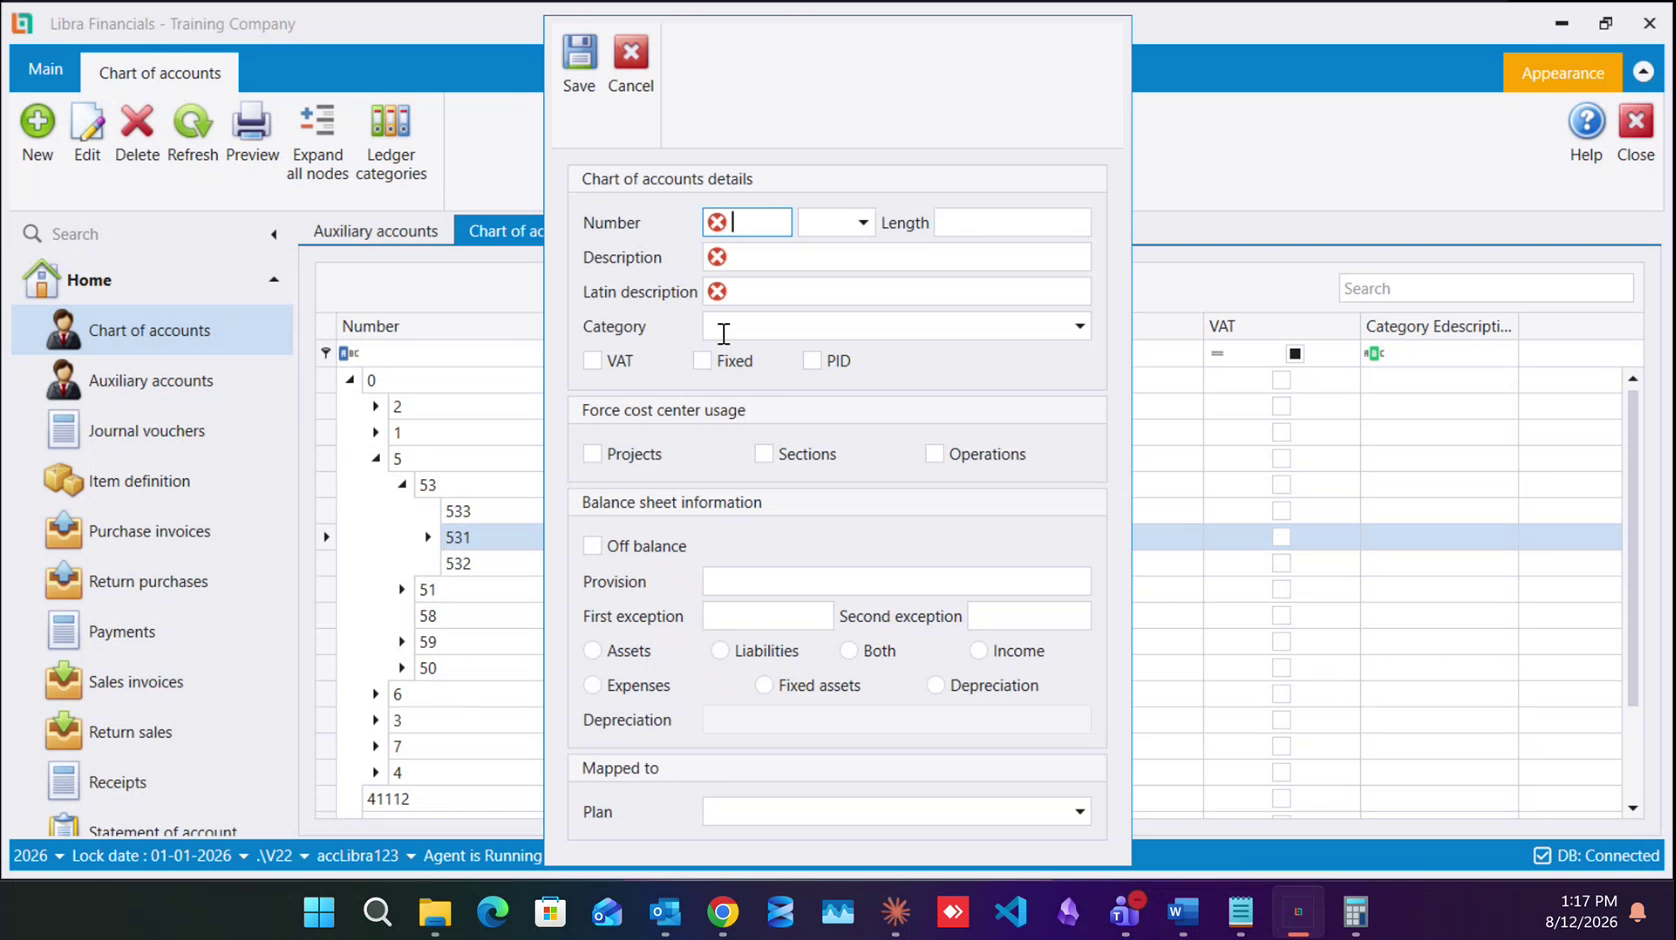Open Return sales in sidebar

tap(130, 732)
